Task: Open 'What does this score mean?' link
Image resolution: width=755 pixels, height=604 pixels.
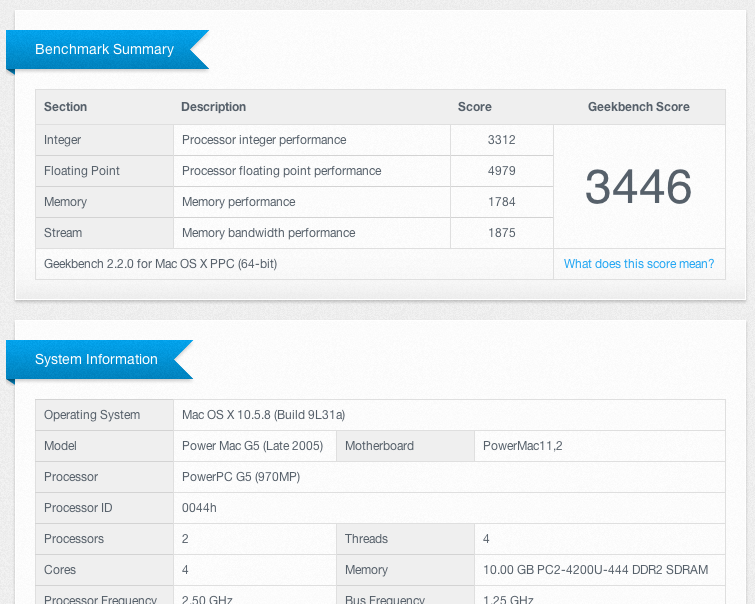Action: coord(638,264)
